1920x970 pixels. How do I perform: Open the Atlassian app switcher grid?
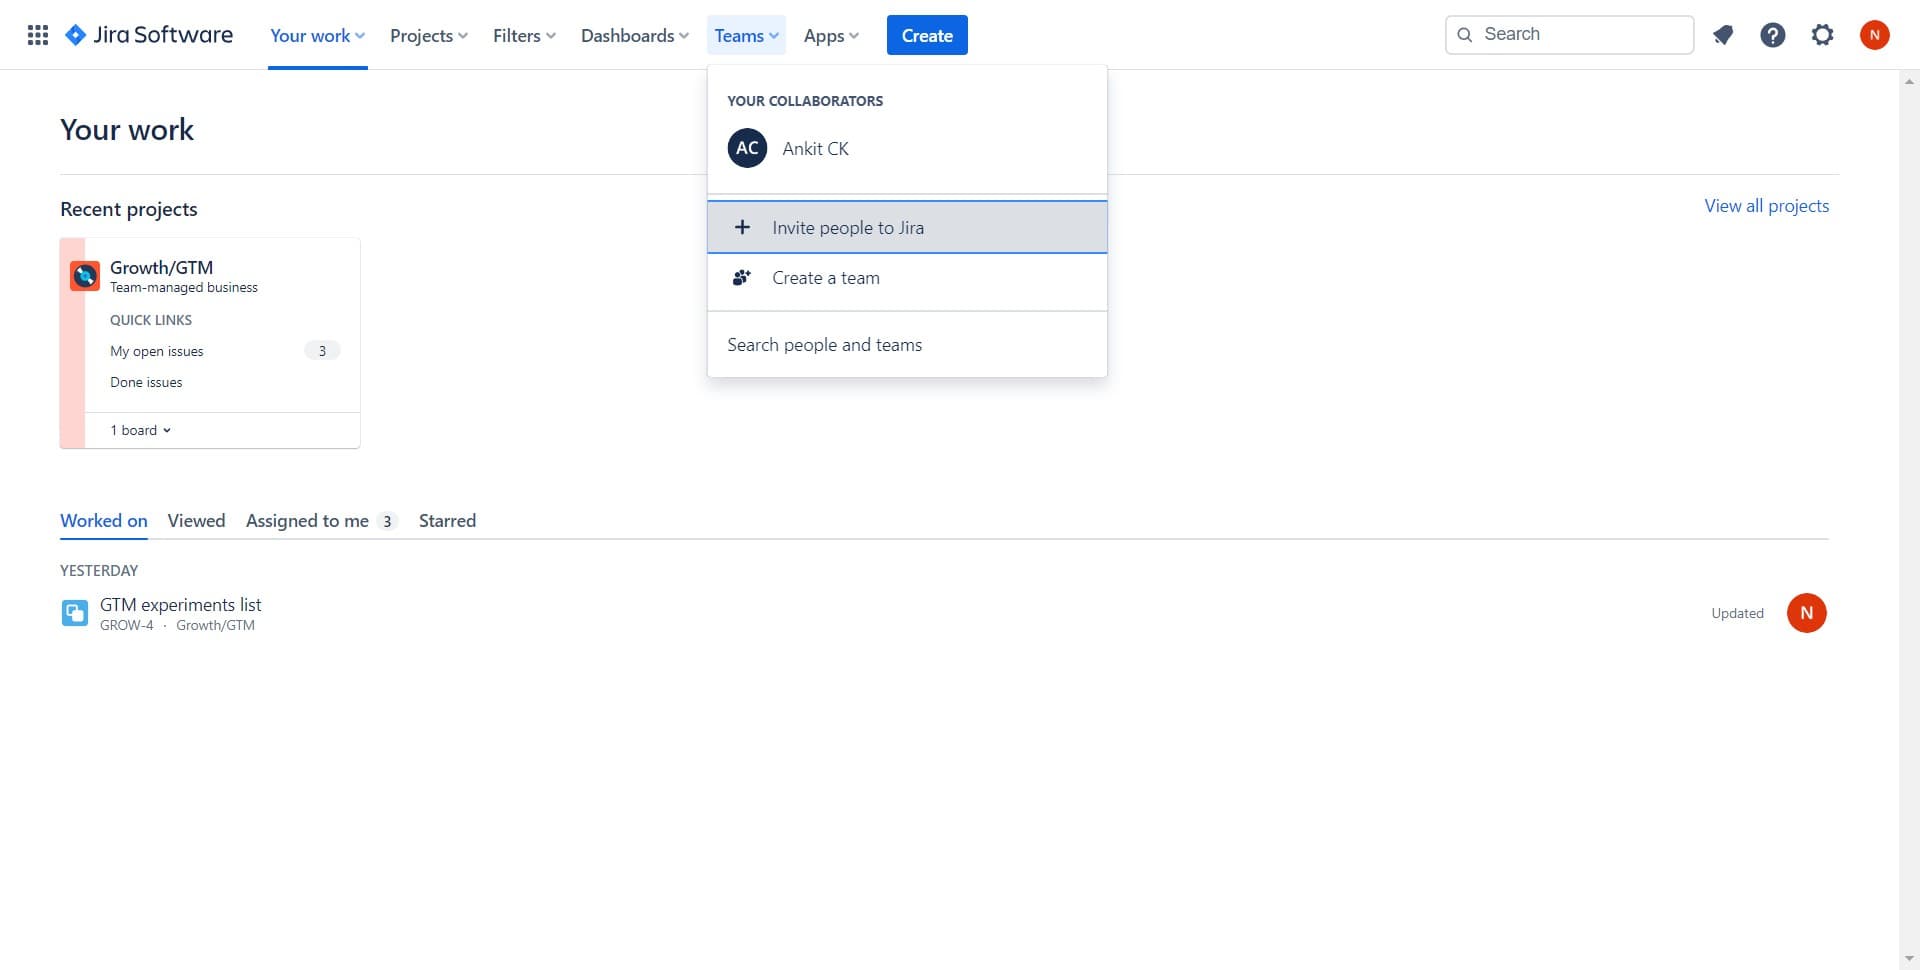(x=37, y=34)
